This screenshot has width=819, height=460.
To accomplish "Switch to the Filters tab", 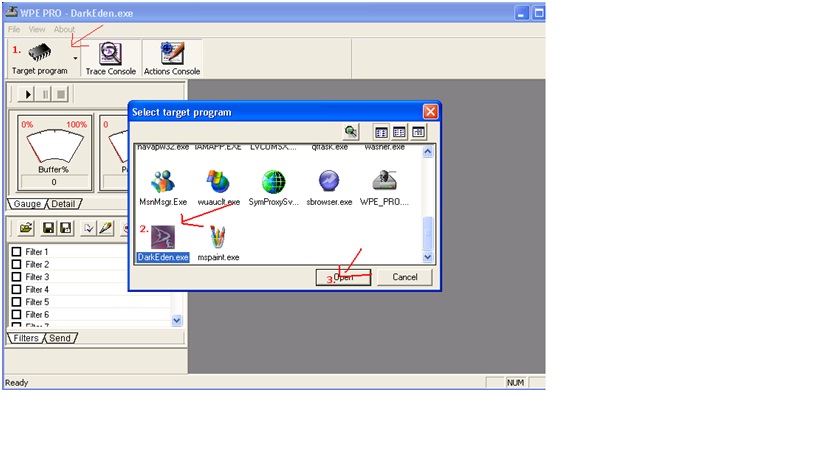I will (26, 338).
